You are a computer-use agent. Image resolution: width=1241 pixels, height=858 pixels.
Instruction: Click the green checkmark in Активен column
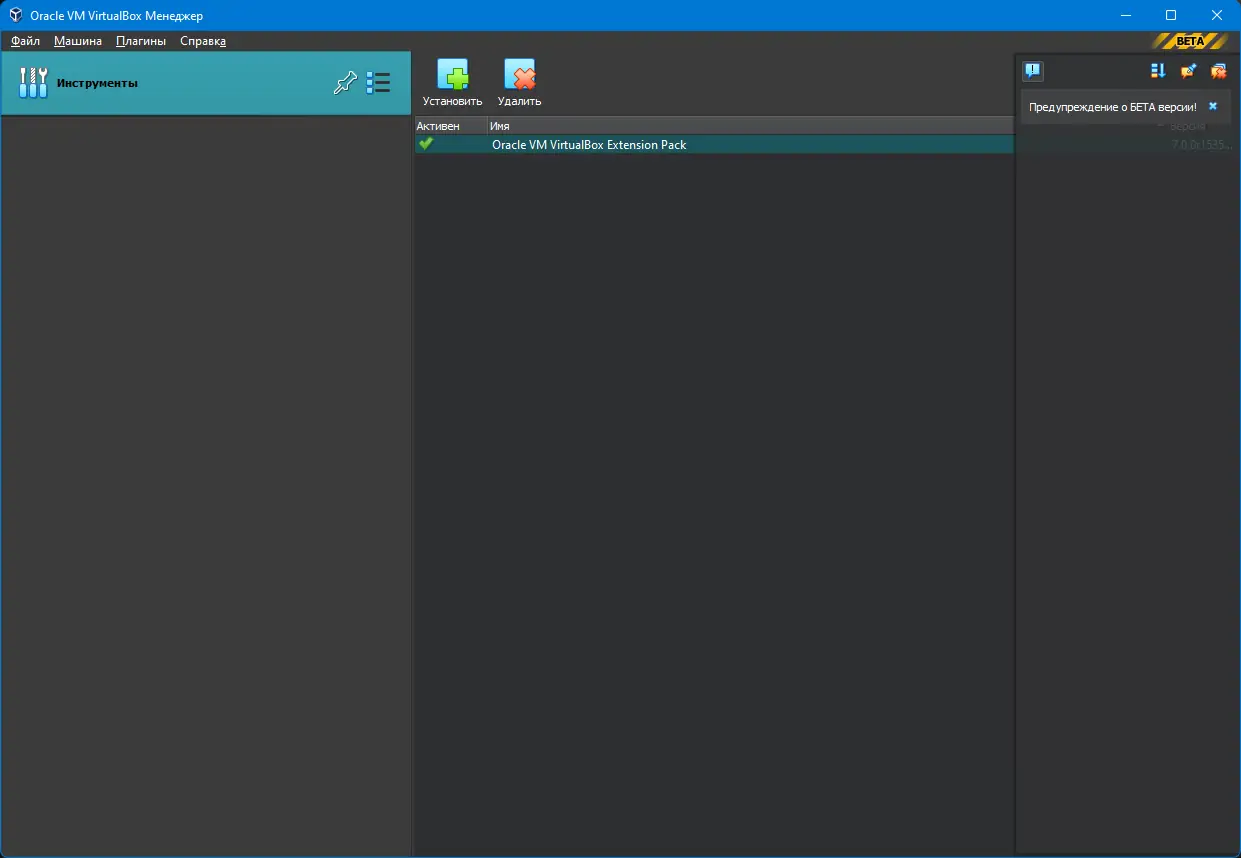(x=426, y=144)
